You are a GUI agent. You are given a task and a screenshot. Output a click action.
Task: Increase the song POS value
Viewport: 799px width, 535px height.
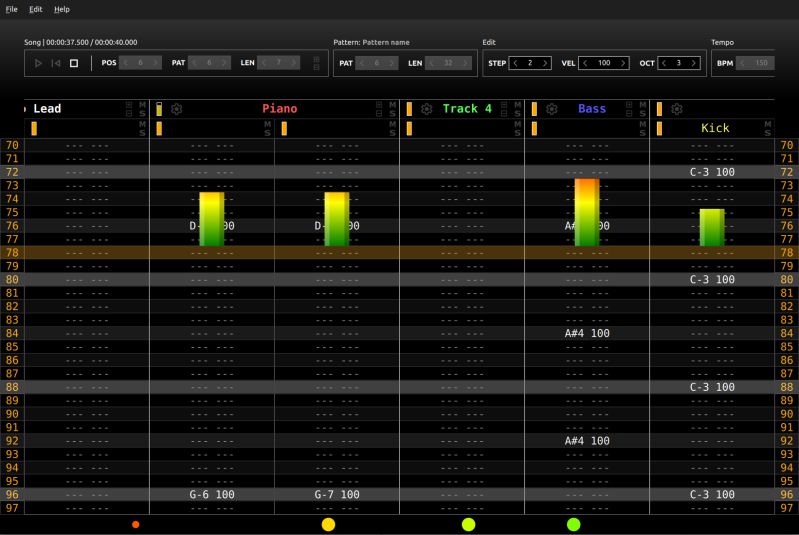[x=155, y=63]
